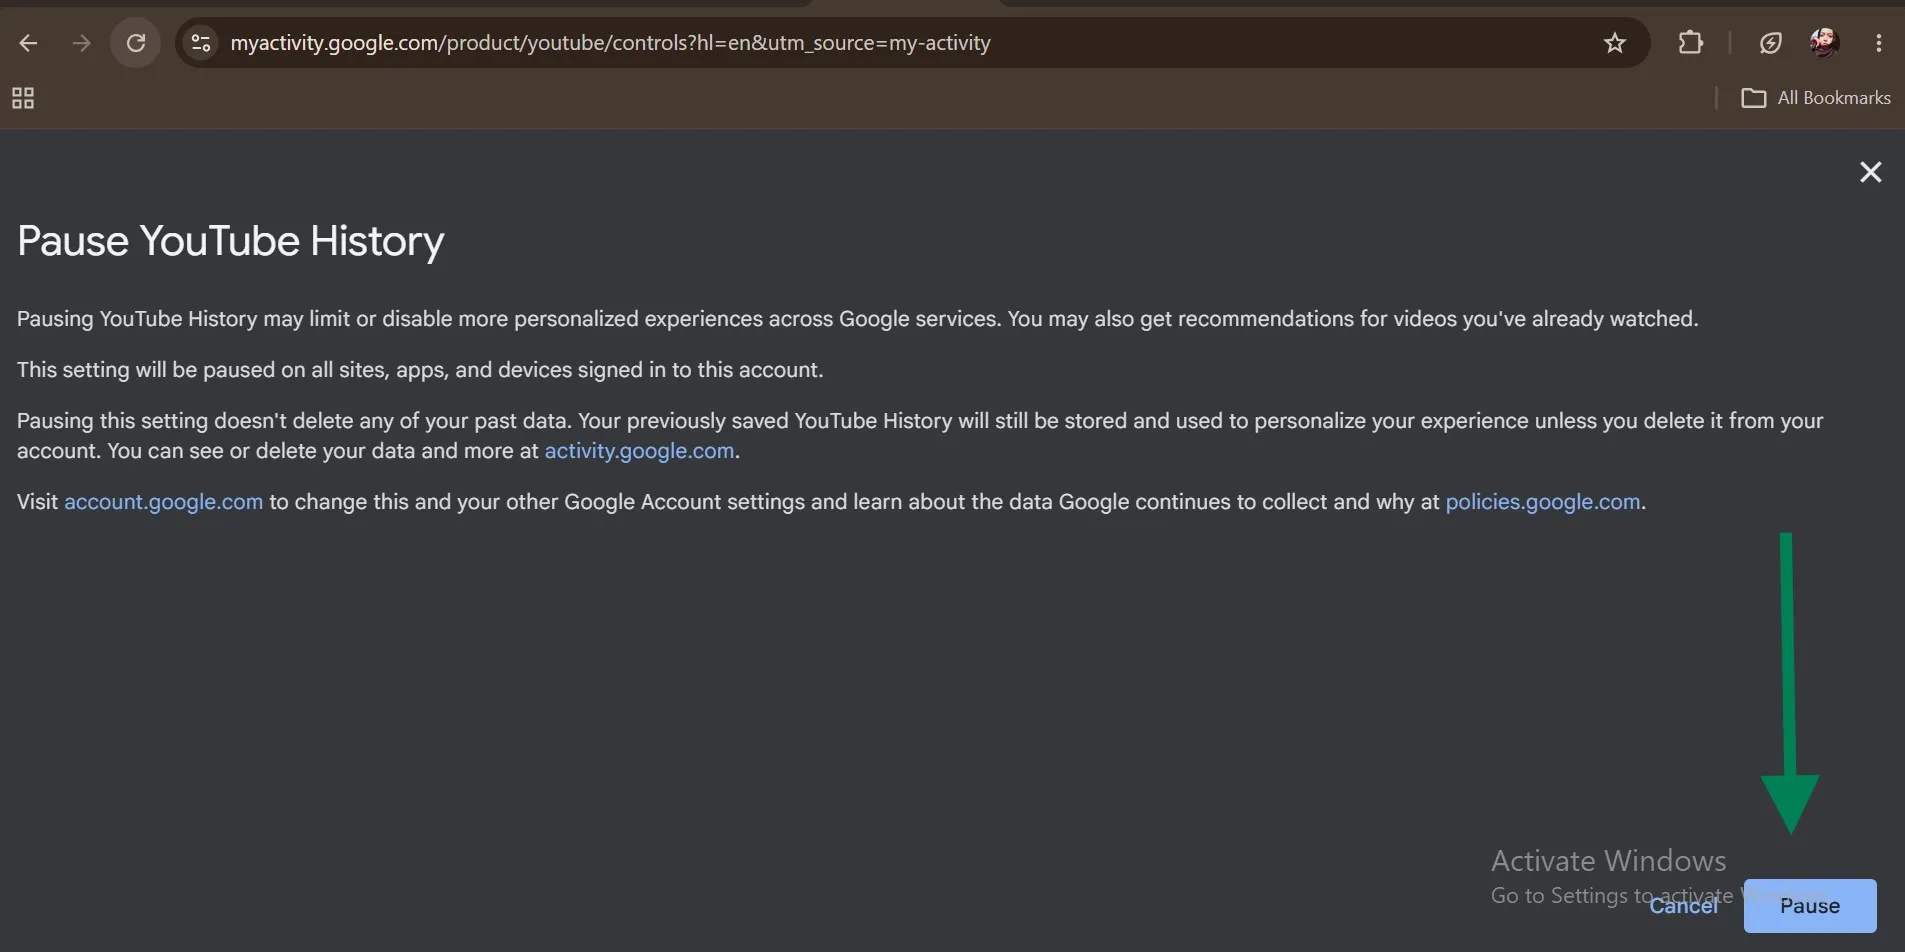Follow the policies.google.com link
The height and width of the screenshot is (952, 1905).
pyautogui.click(x=1543, y=502)
